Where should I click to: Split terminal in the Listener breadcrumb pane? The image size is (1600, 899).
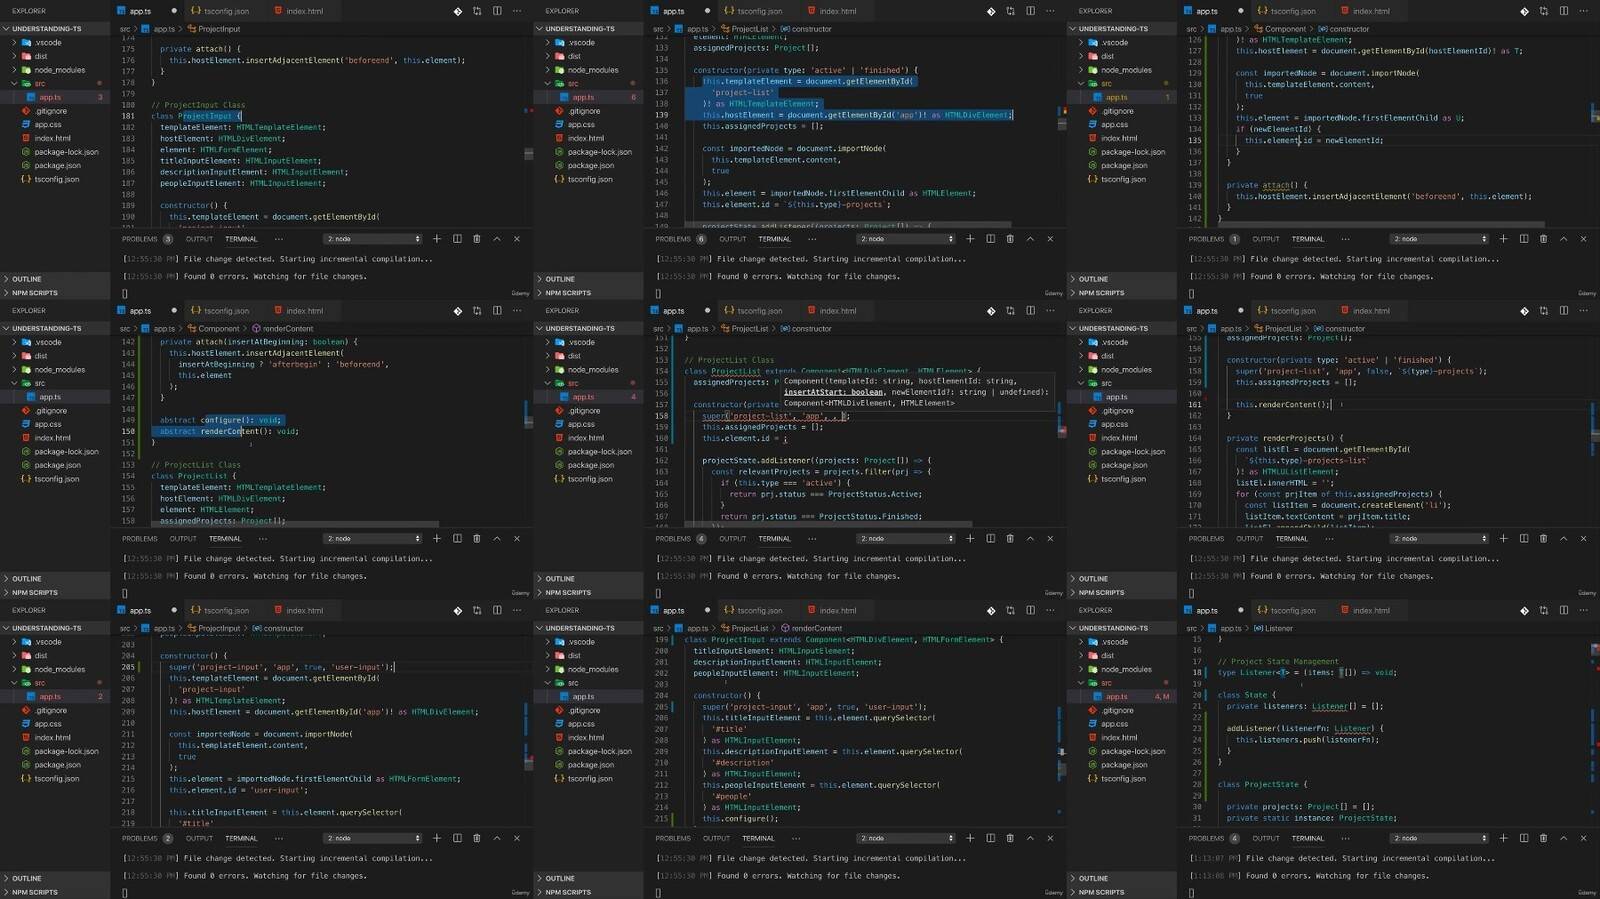pos(1523,838)
